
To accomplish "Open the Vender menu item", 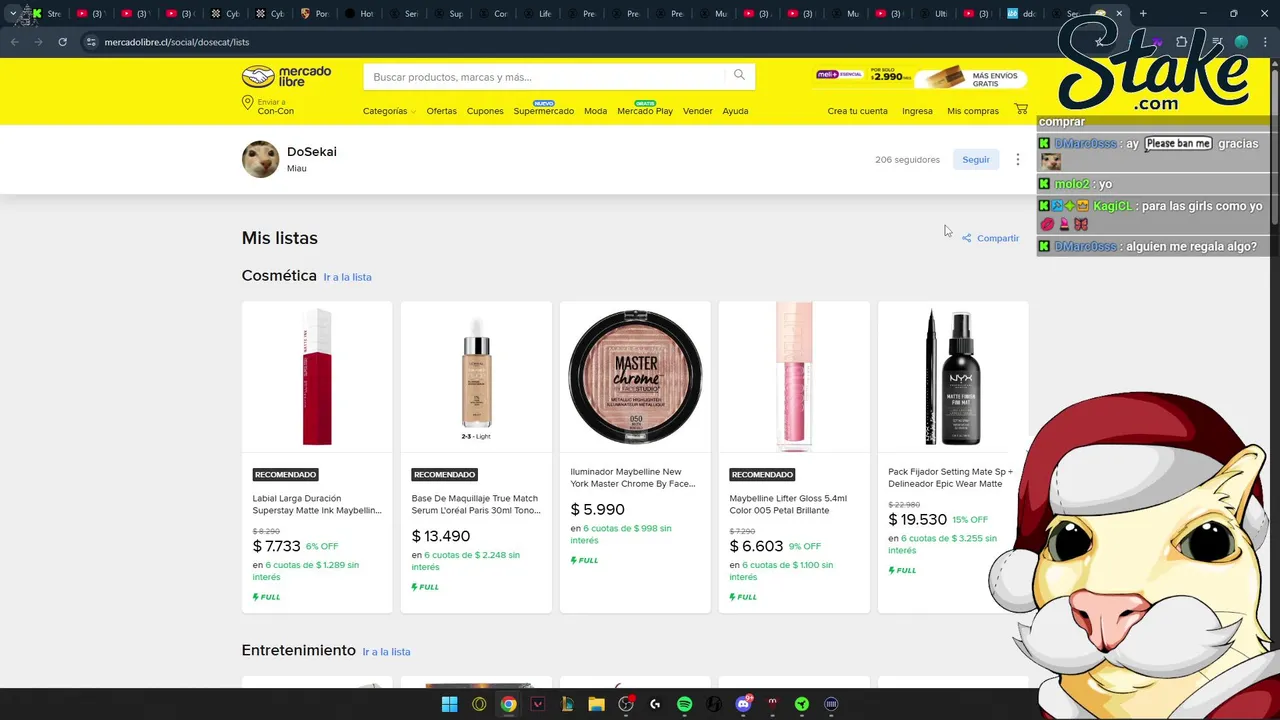I will click(x=697, y=111).
